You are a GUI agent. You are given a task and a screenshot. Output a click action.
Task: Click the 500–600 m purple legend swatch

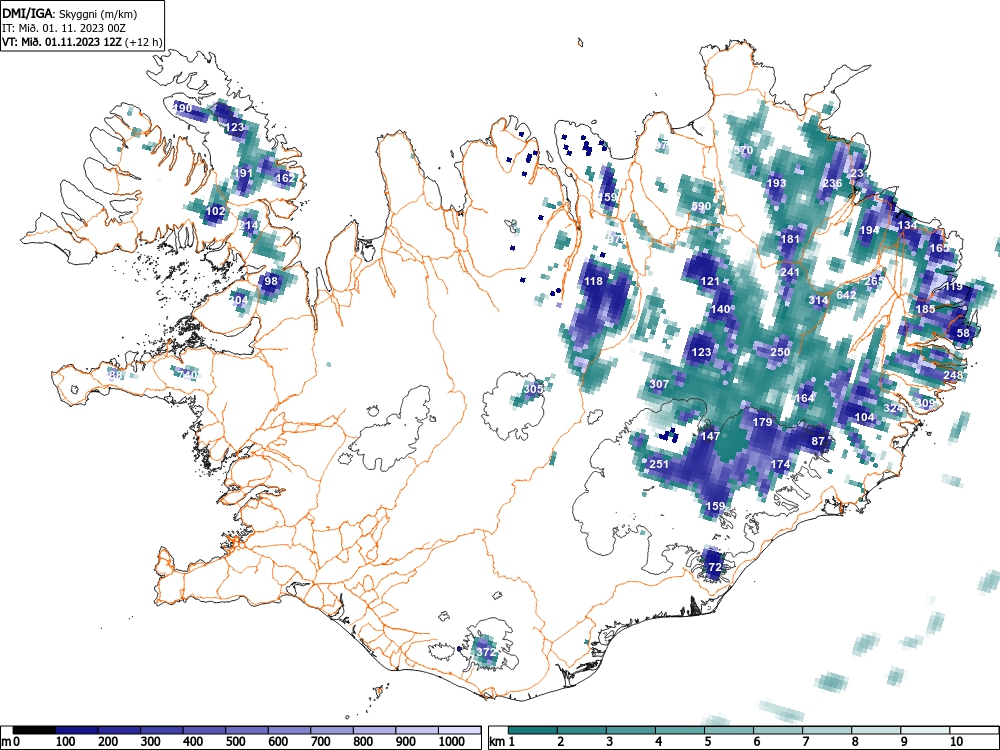click(247, 730)
